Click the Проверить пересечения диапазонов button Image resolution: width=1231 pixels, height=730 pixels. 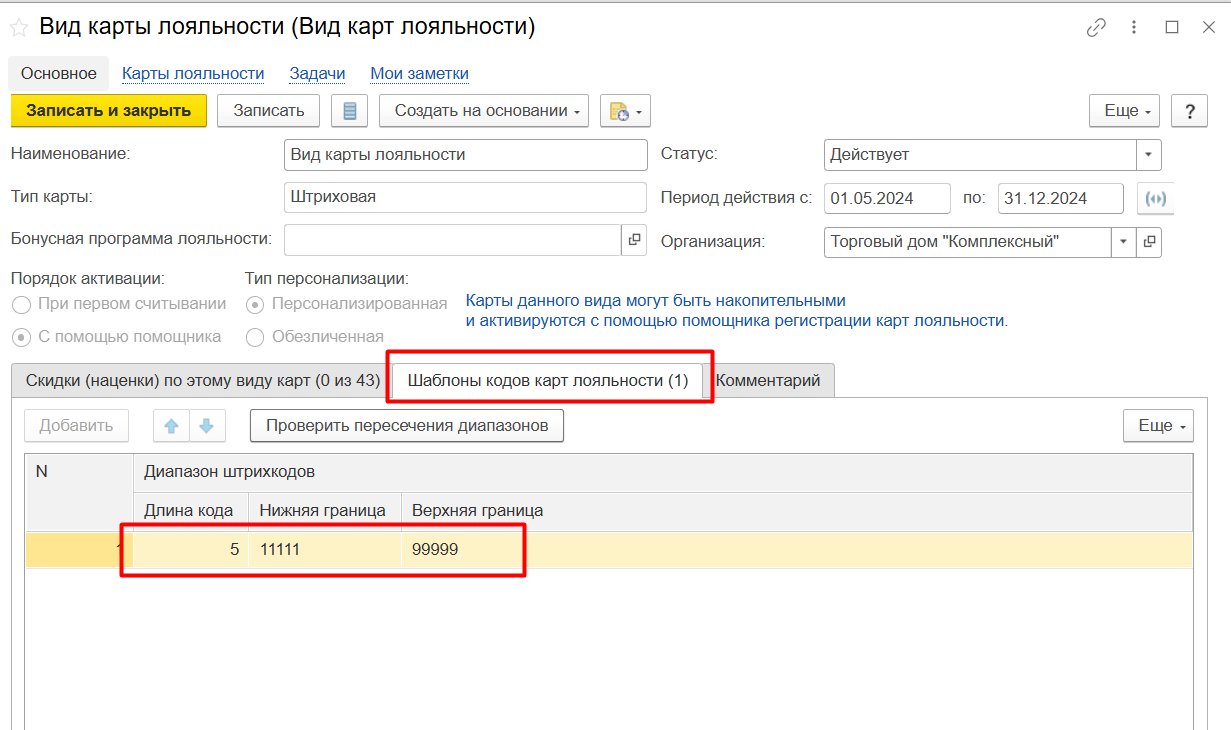406,426
